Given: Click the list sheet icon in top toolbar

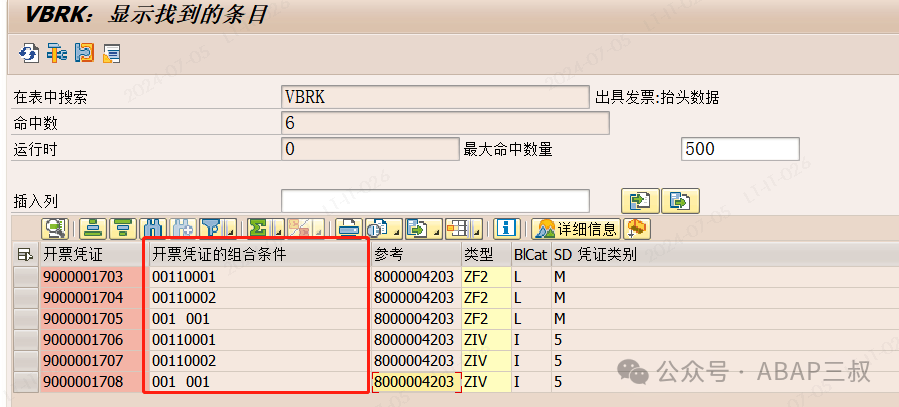Looking at the screenshot, I should [x=111, y=54].
